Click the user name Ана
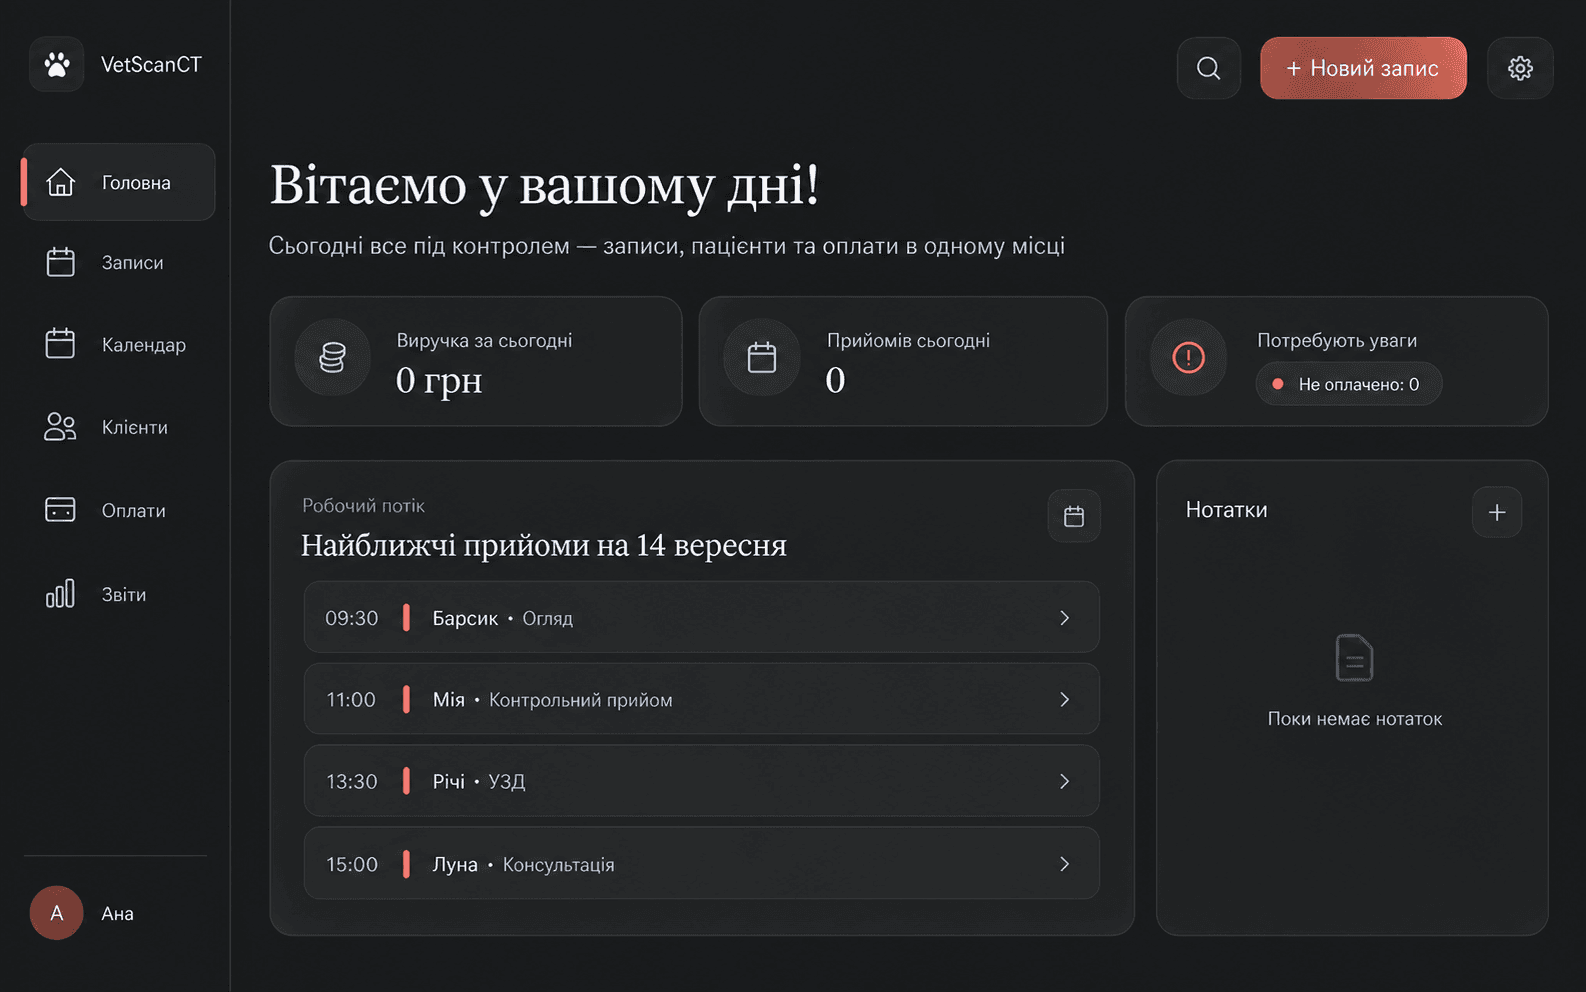1586x992 pixels. click(x=118, y=913)
